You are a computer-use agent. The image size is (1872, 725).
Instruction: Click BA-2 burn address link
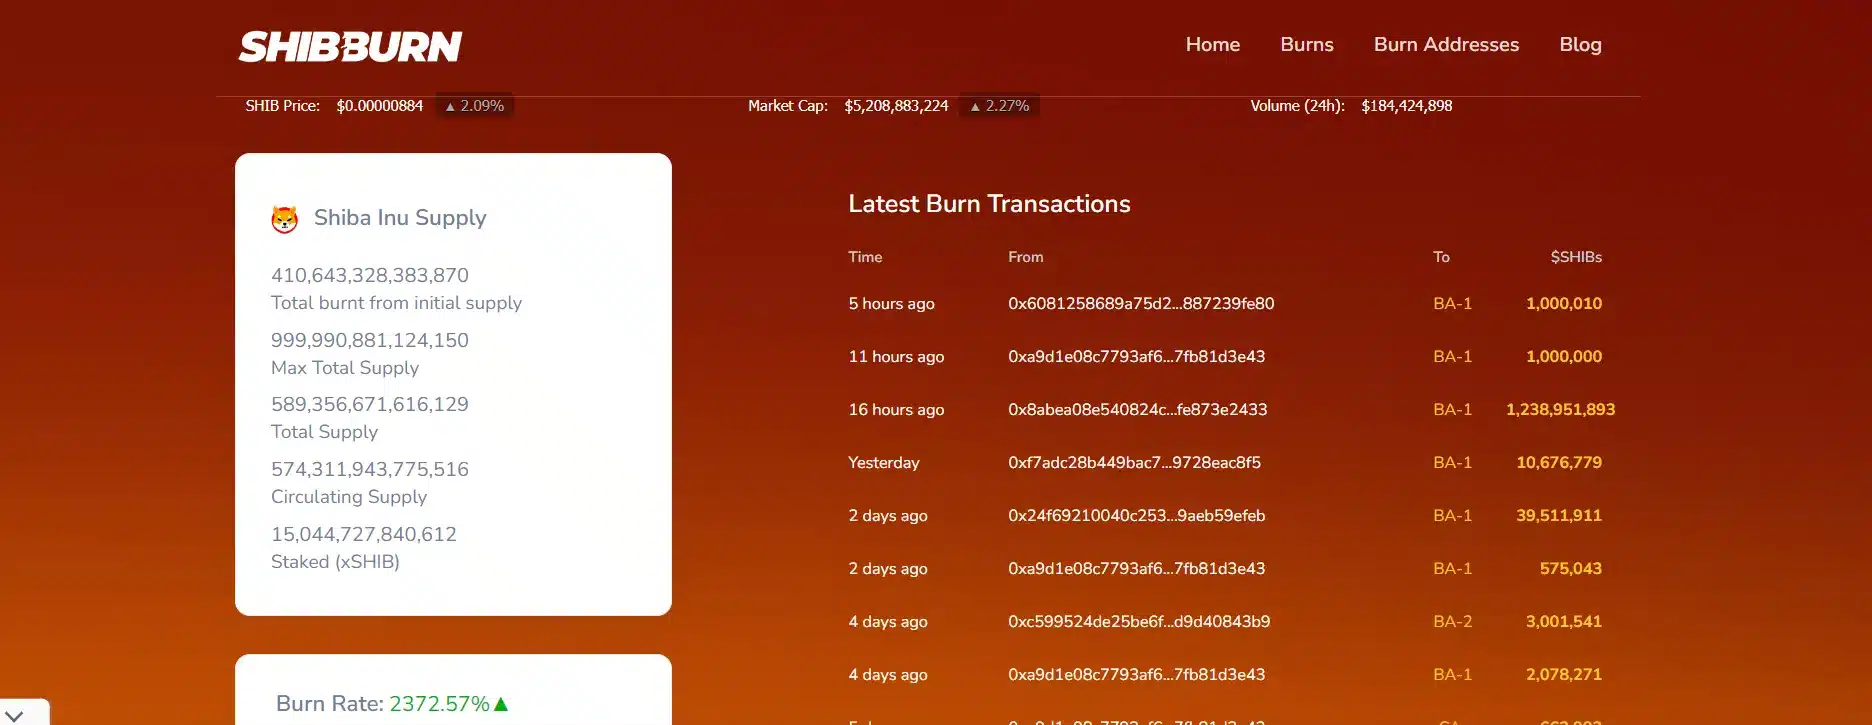pyautogui.click(x=1452, y=621)
